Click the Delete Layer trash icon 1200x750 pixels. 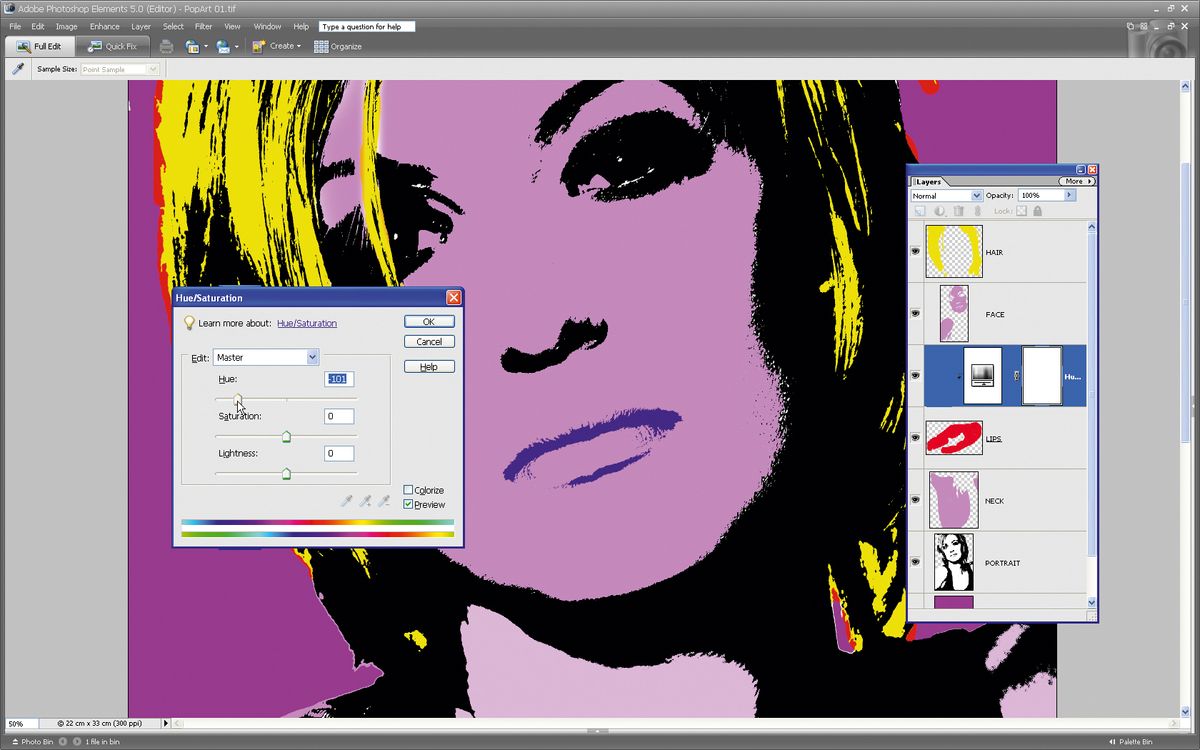960,211
